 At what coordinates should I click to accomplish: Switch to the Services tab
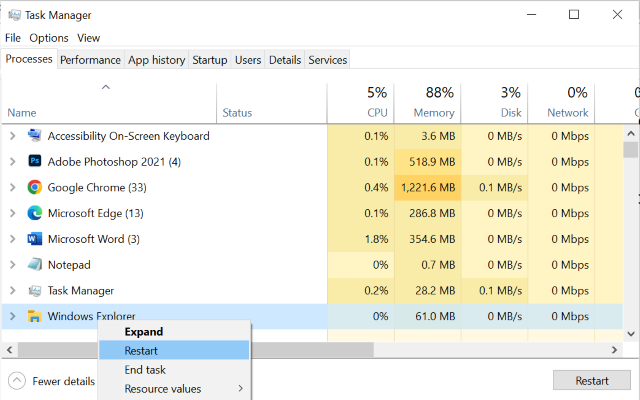click(327, 60)
